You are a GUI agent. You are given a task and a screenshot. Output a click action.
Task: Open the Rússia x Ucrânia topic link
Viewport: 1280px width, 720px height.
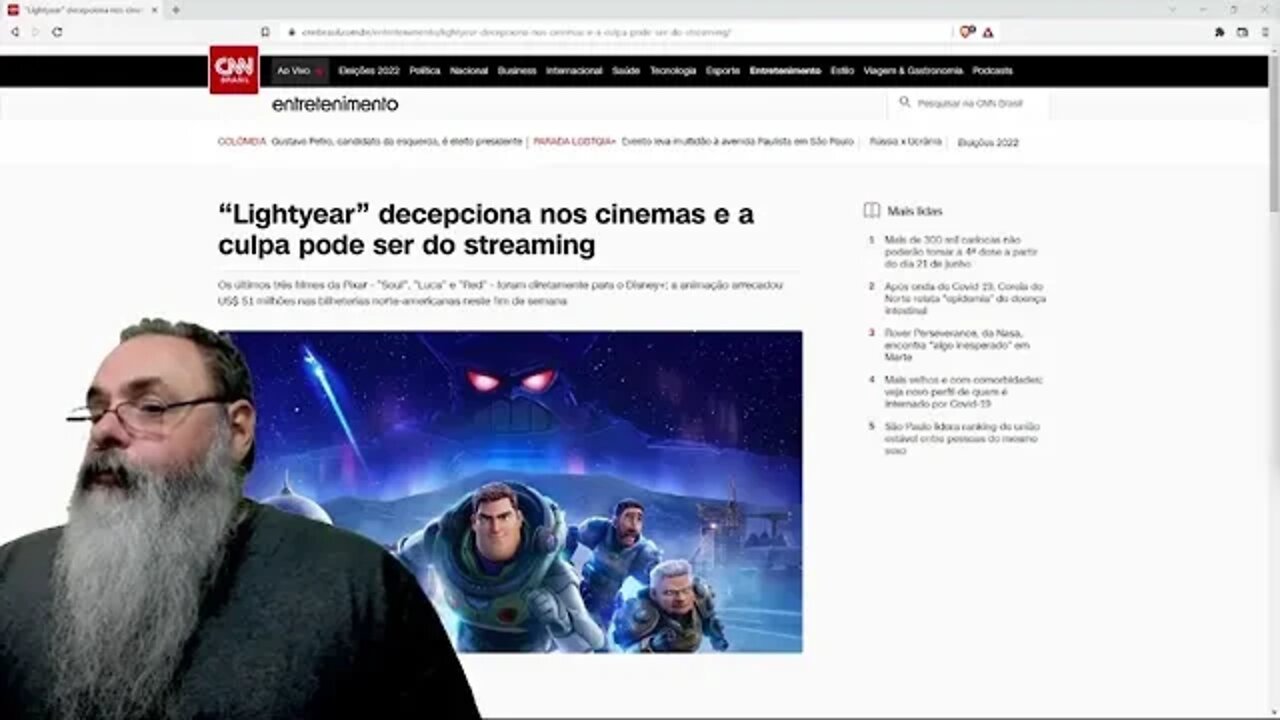[x=905, y=142]
